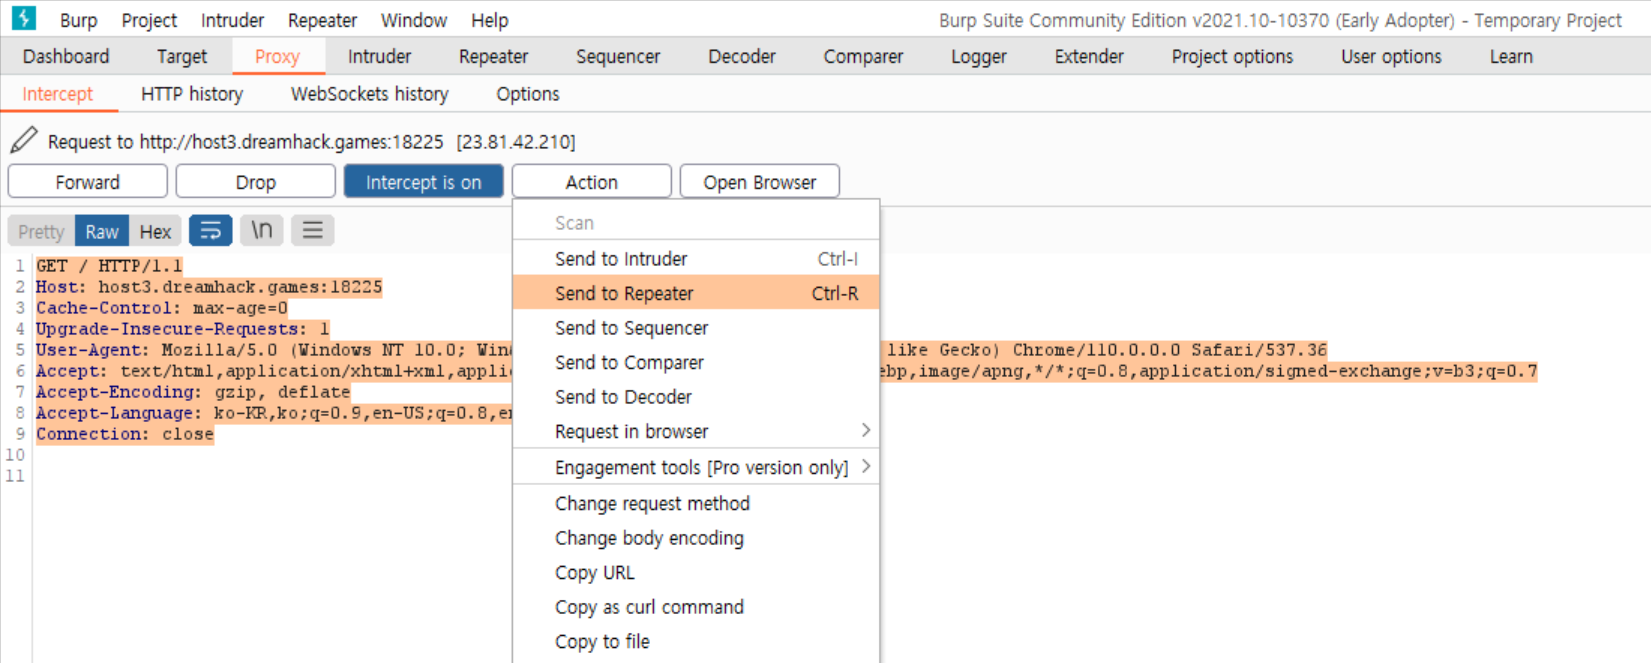Select Copy URL from Action menu

[696, 573]
